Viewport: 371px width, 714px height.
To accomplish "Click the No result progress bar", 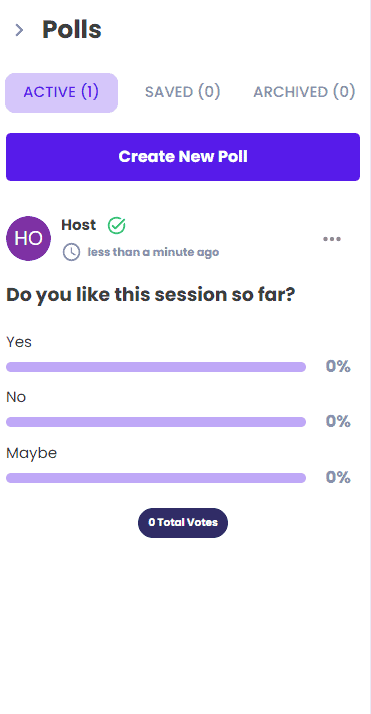I will [156, 422].
